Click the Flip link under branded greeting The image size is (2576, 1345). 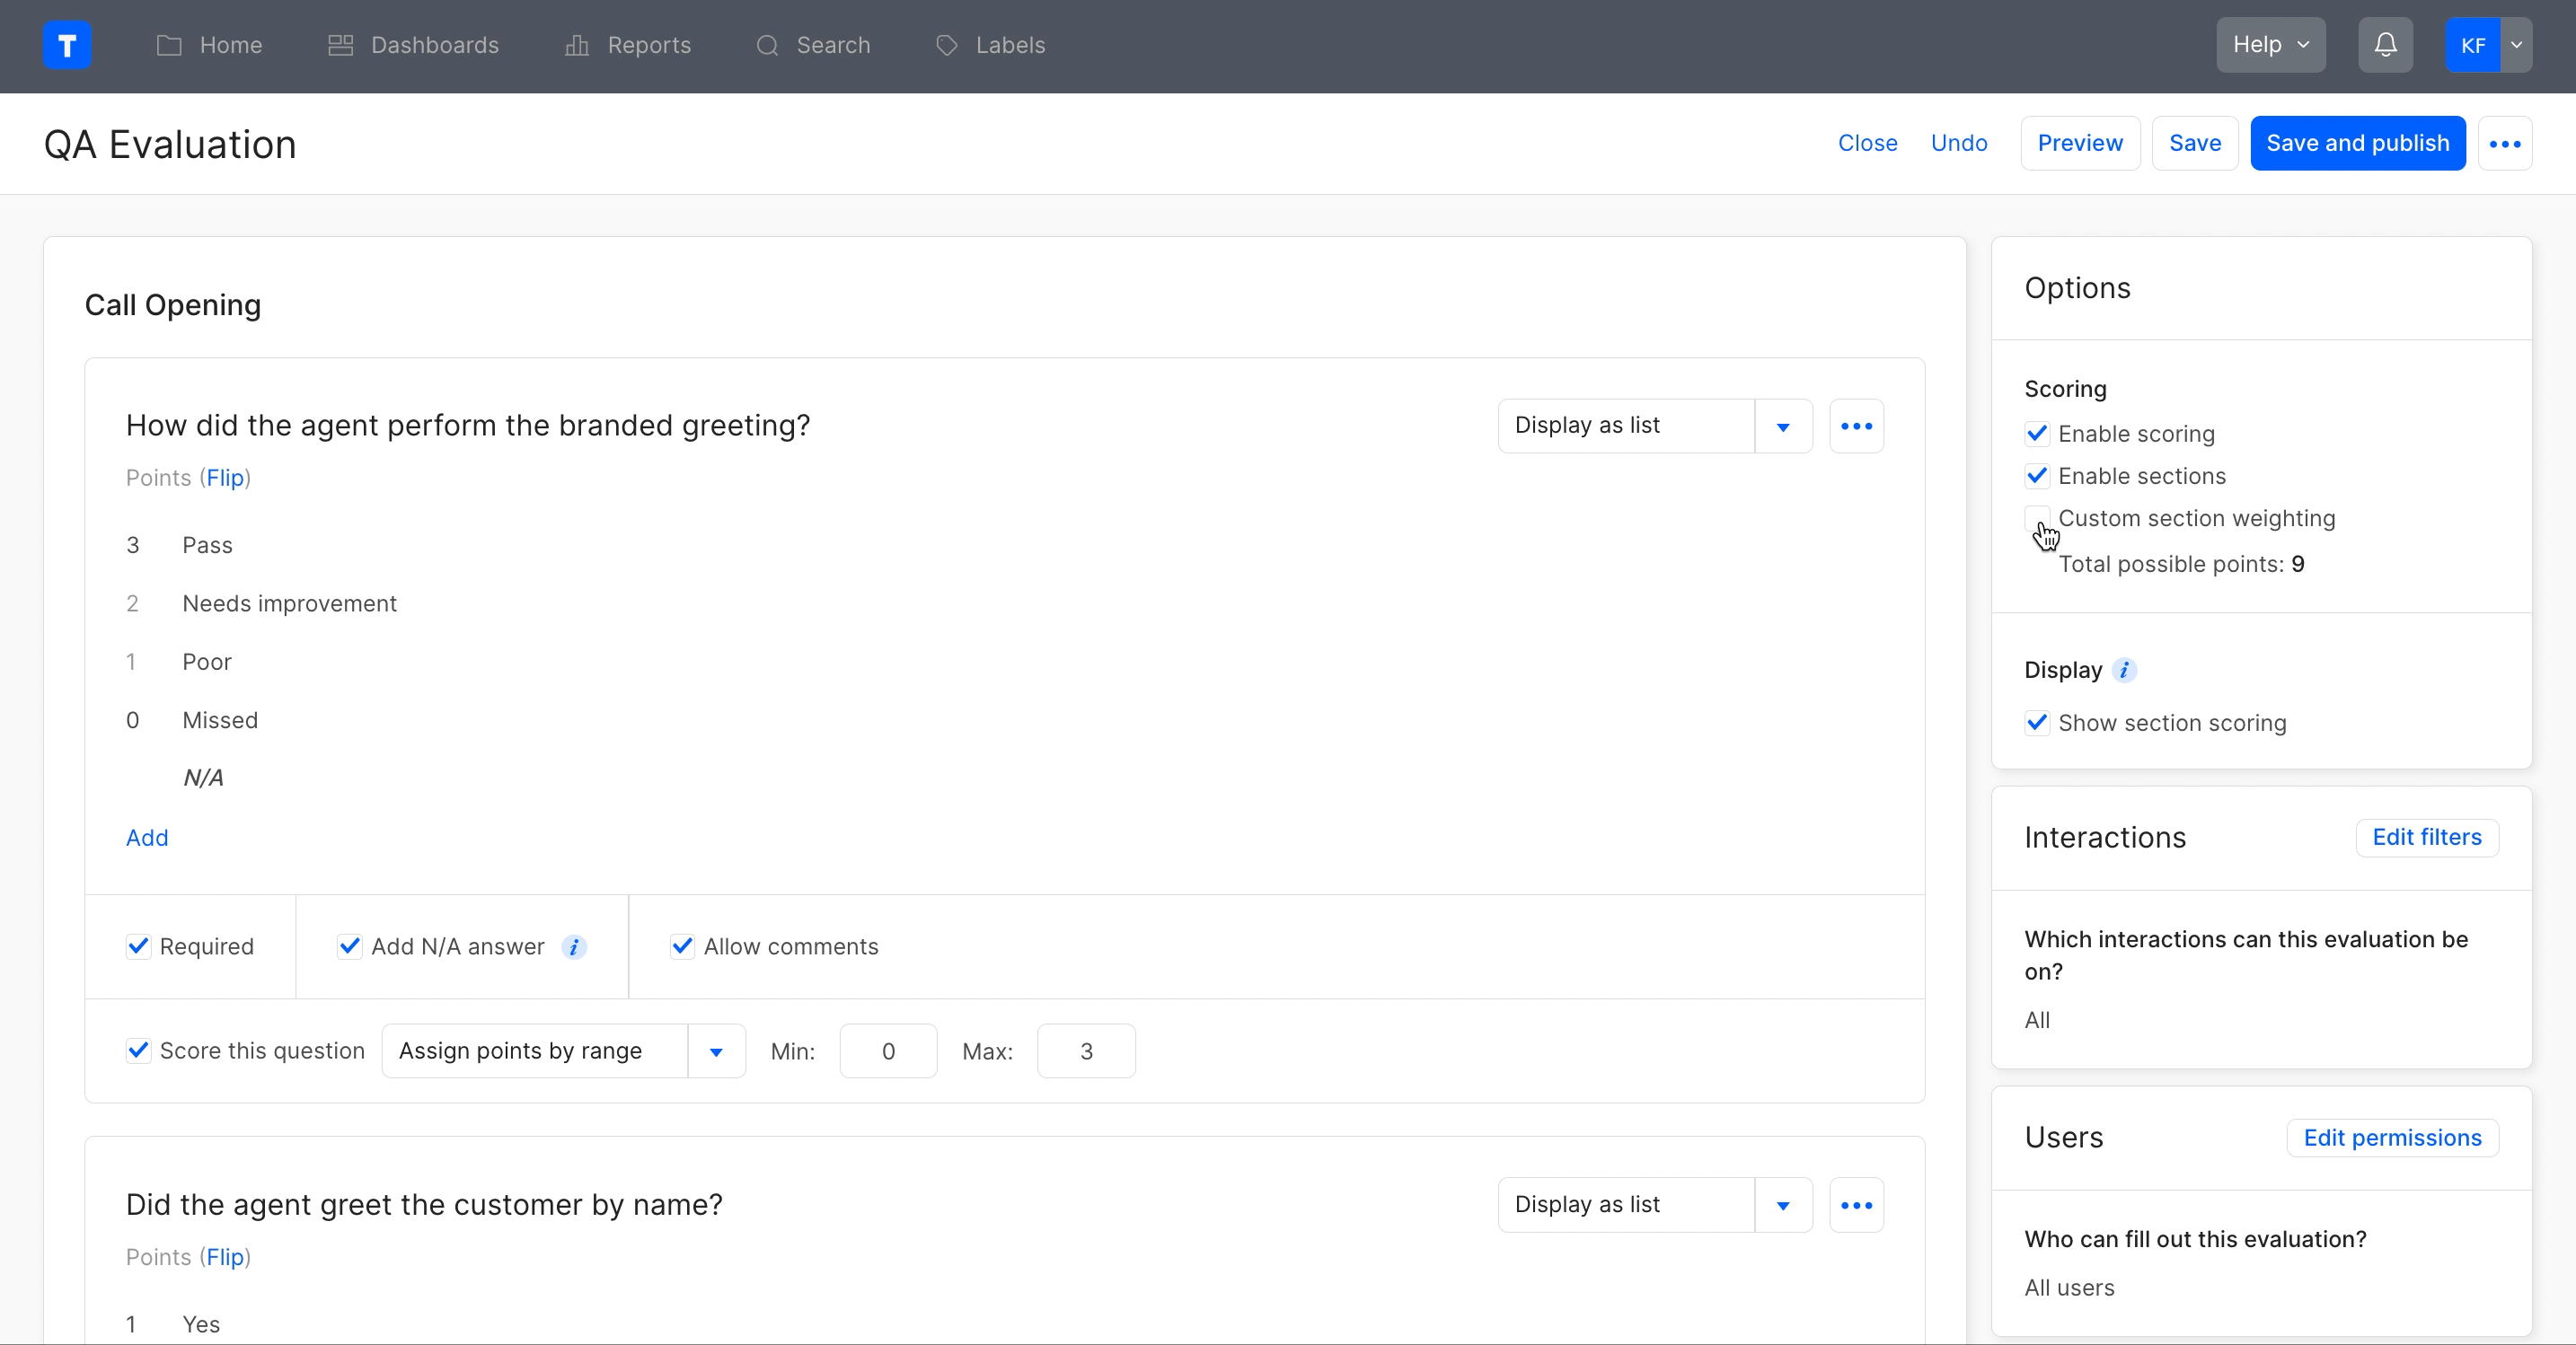pos(225,478)
